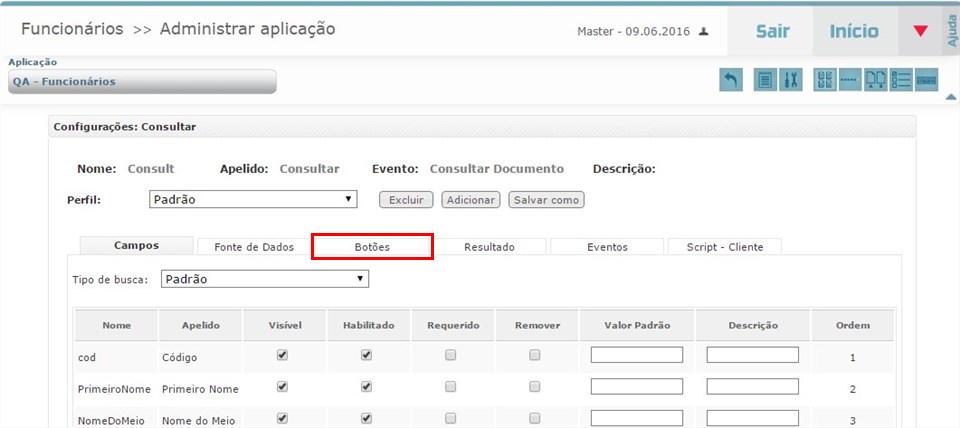
Task: Click the user icon beside Master - 09.06.2016
Action: click(704, 31)
